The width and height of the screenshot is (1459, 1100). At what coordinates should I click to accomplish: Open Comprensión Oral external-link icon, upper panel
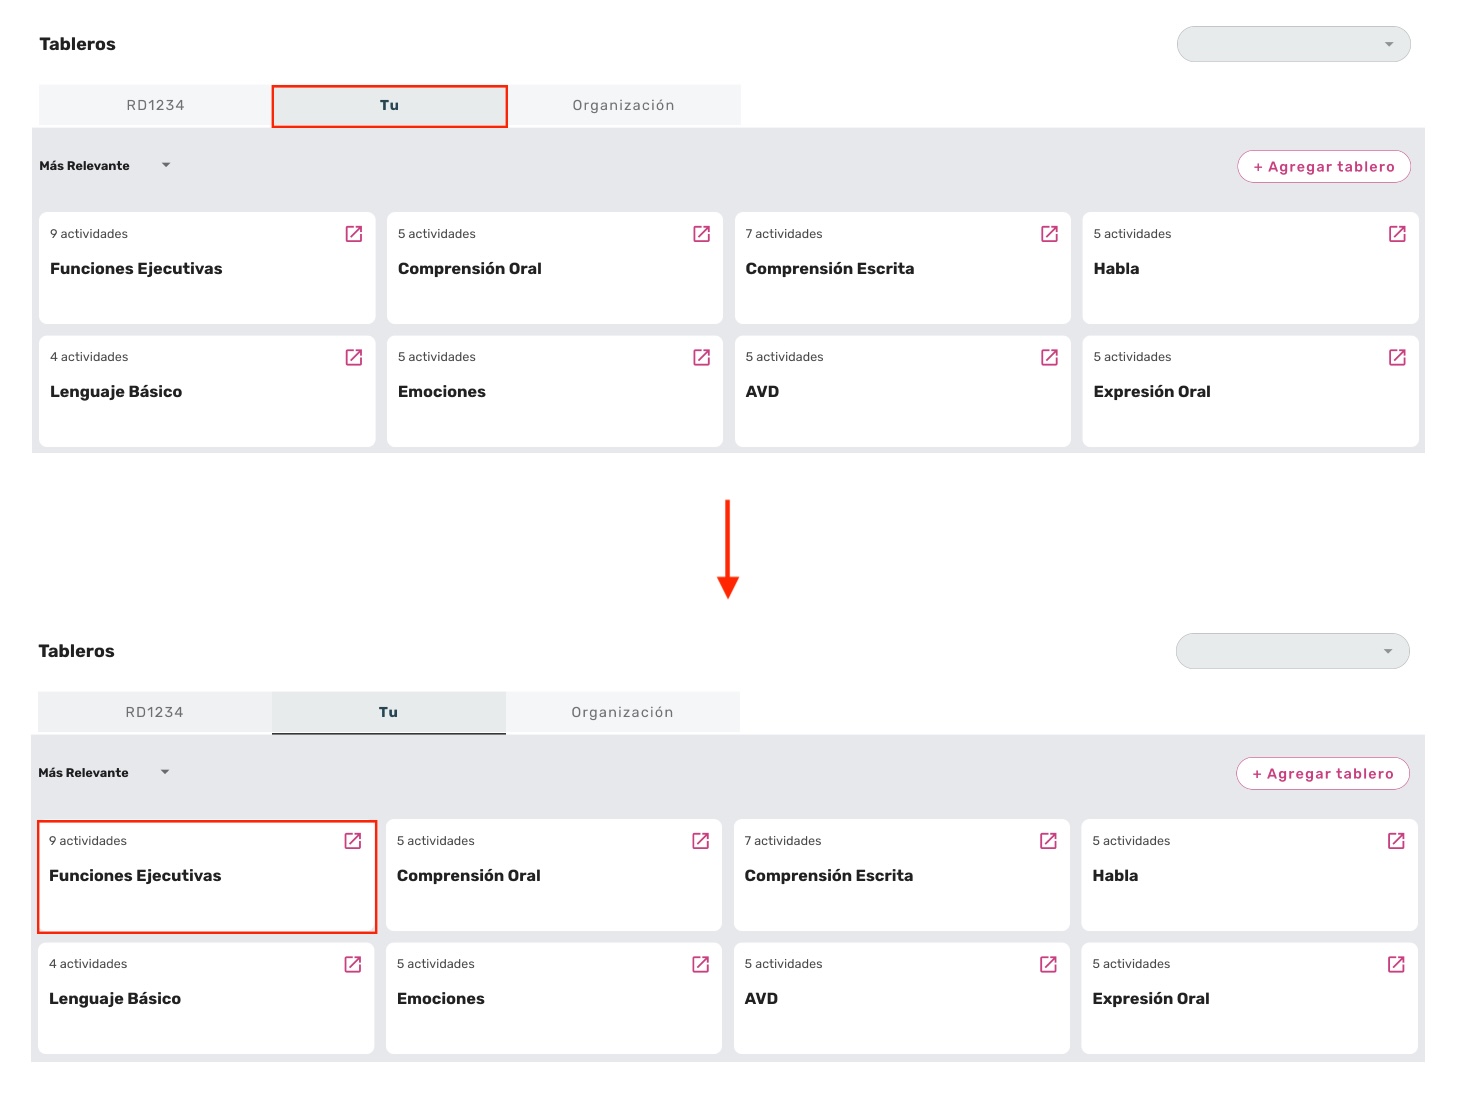702,234
